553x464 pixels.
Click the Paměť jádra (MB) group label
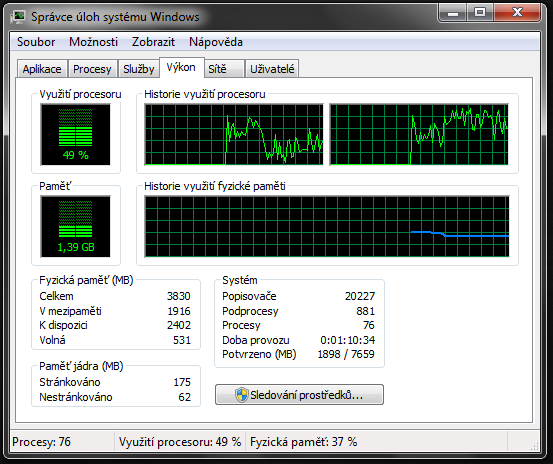coord(81,366)
